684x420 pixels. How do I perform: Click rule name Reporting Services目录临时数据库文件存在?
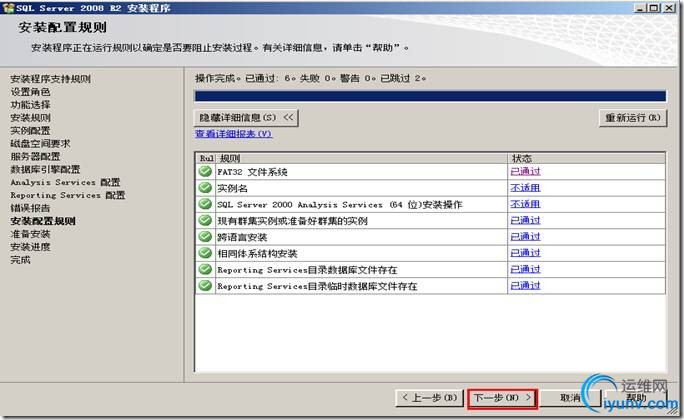tap(317, 286)
